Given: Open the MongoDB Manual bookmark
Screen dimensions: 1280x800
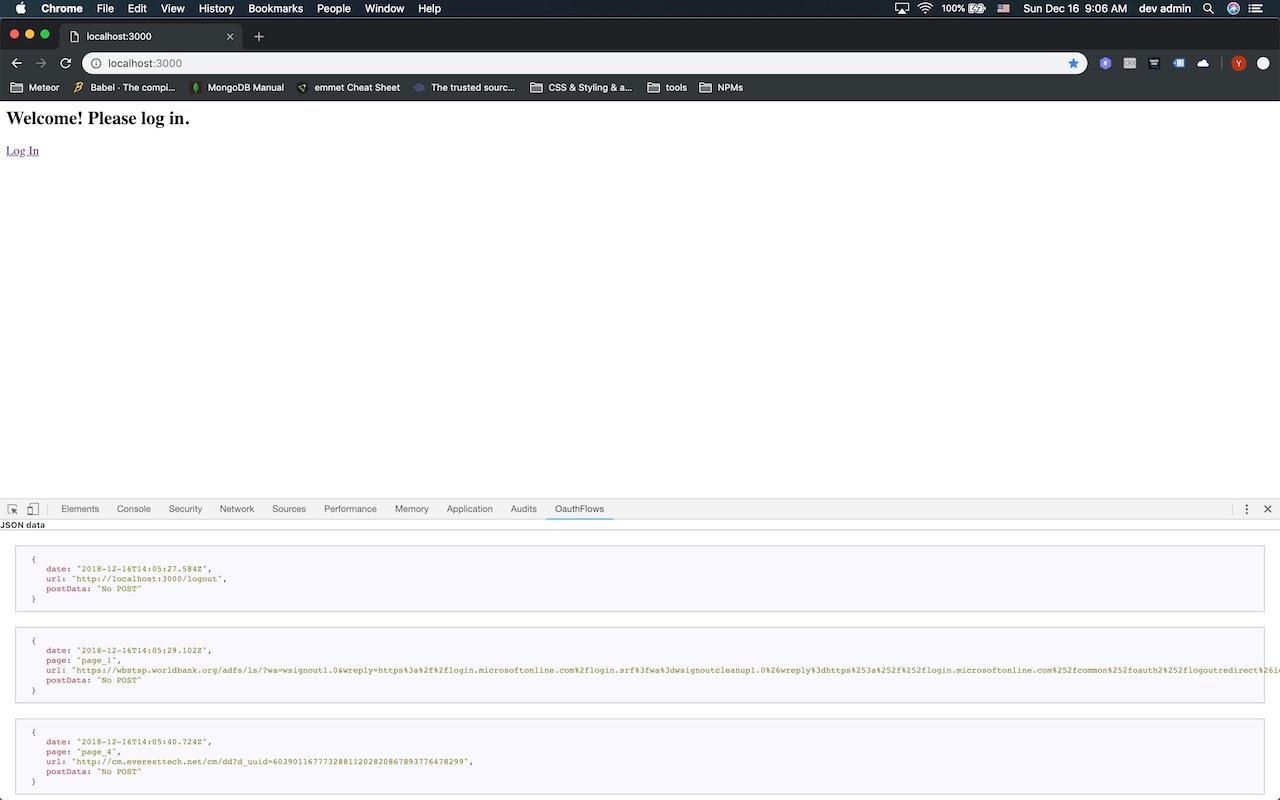Looking at the screenshot, I should pyautogui.click(x=237, y=87).
